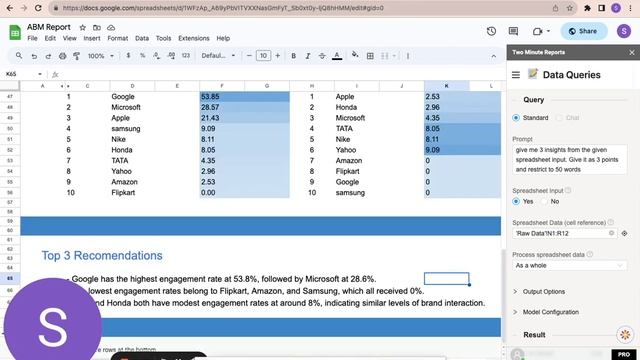Select the paint format tool
The image size is (640, 360).
pyautogui.click(x=76, y=56)
